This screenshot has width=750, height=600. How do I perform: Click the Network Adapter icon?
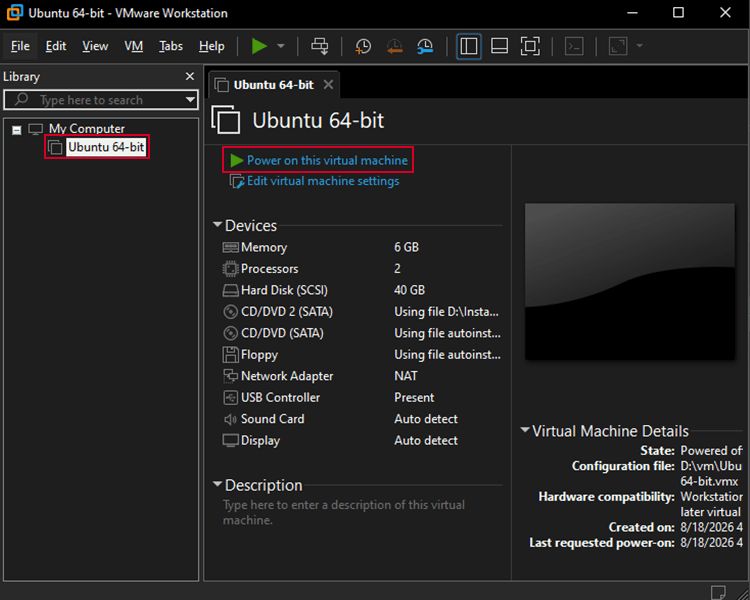coord(230,376)
